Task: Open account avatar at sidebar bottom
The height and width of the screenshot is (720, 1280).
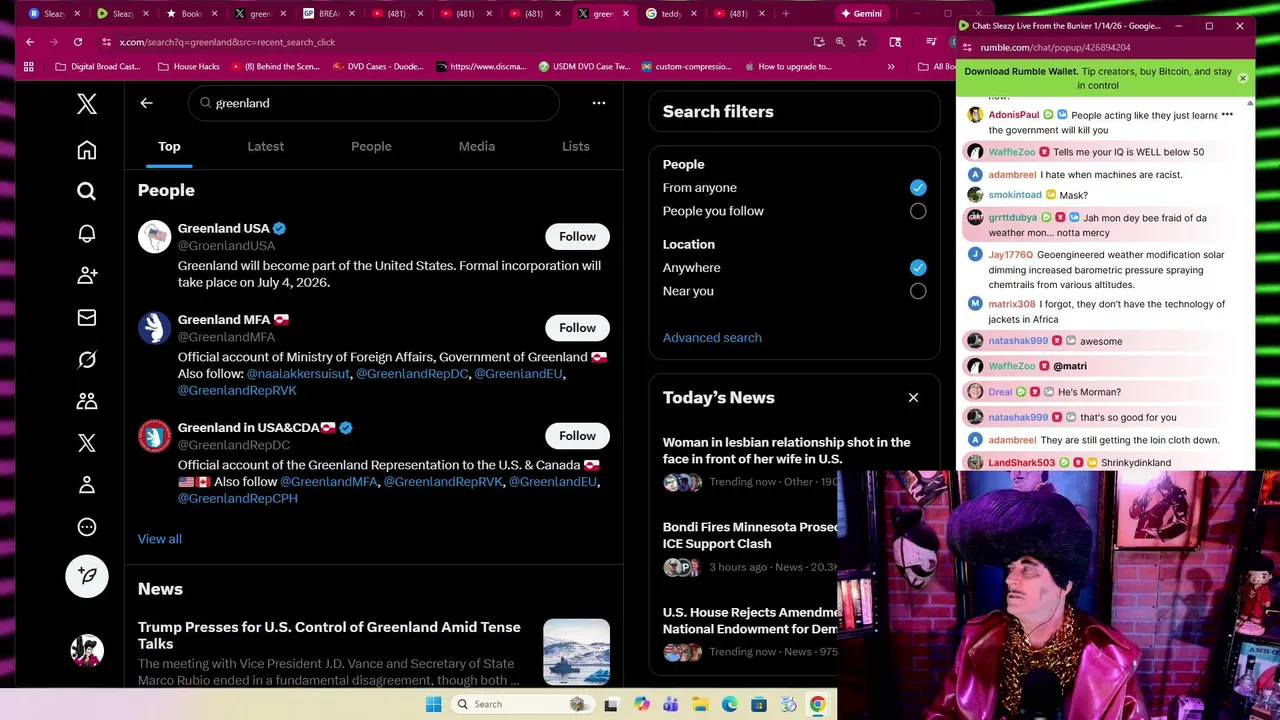Action: point(87,650)
